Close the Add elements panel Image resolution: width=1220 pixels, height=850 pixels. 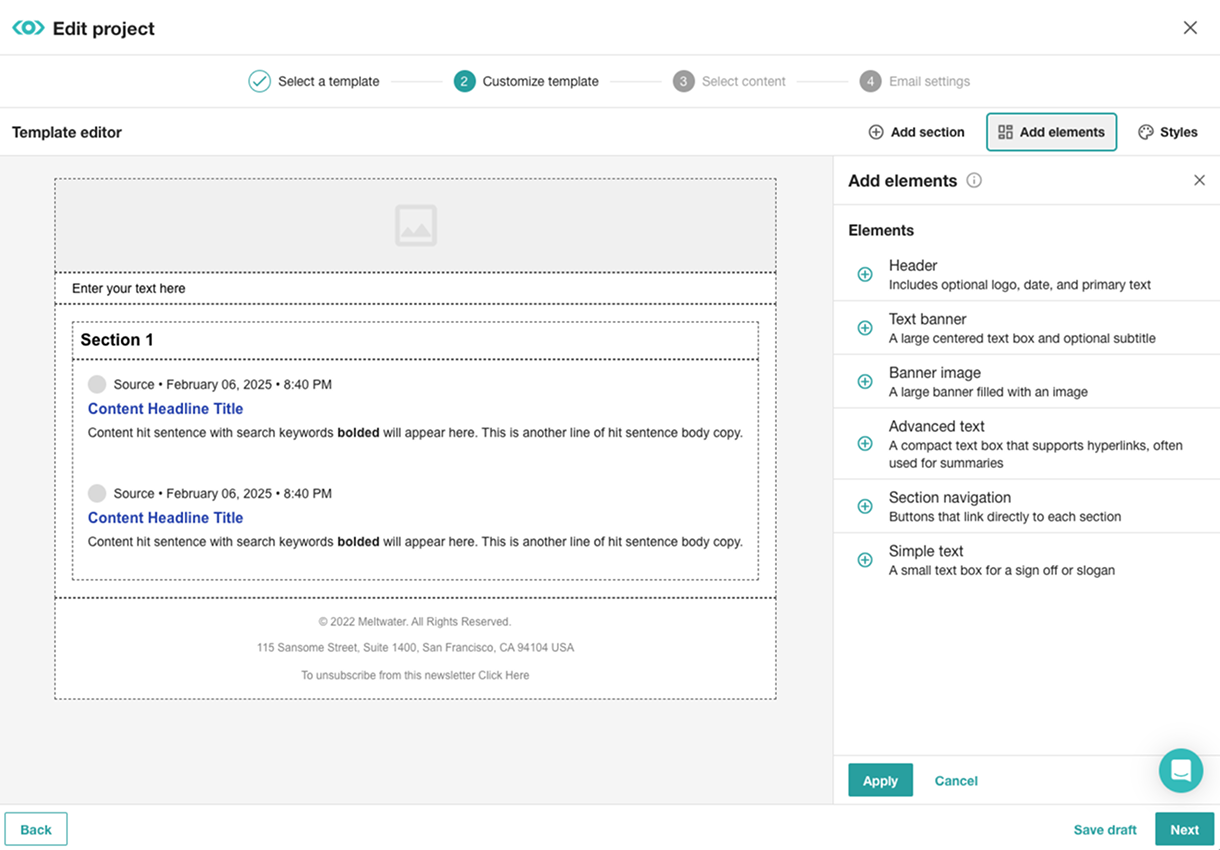tap(1199, 181)
